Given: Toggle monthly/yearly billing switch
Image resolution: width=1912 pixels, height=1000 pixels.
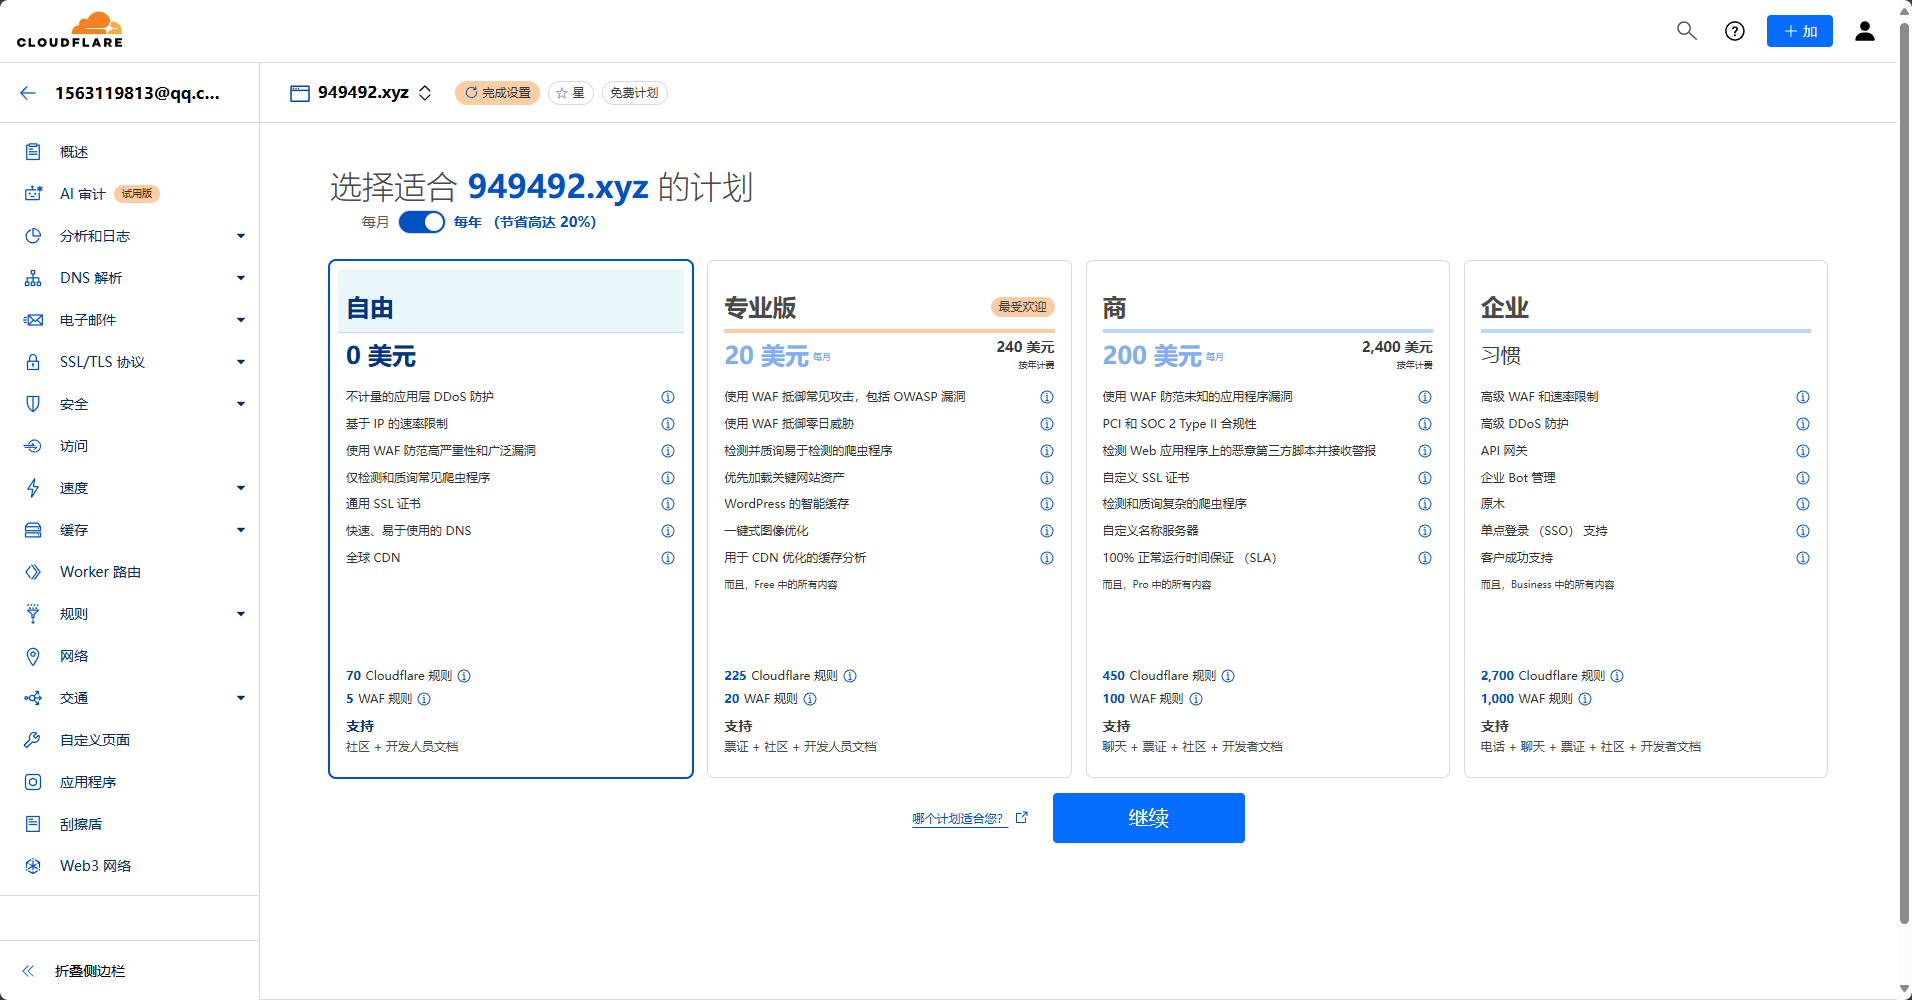Looking at the screenshot, I should [422, 222].
